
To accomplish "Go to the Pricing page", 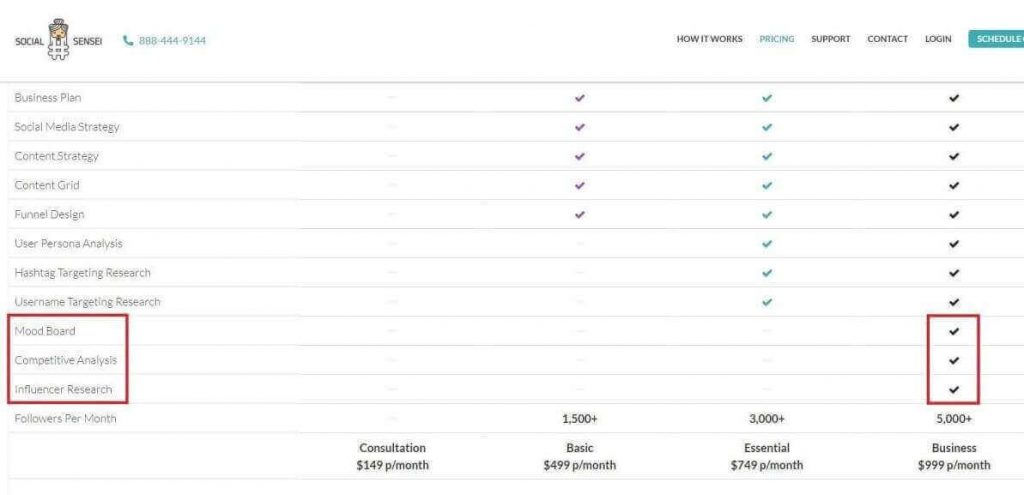I will click(x=777, y=40).
